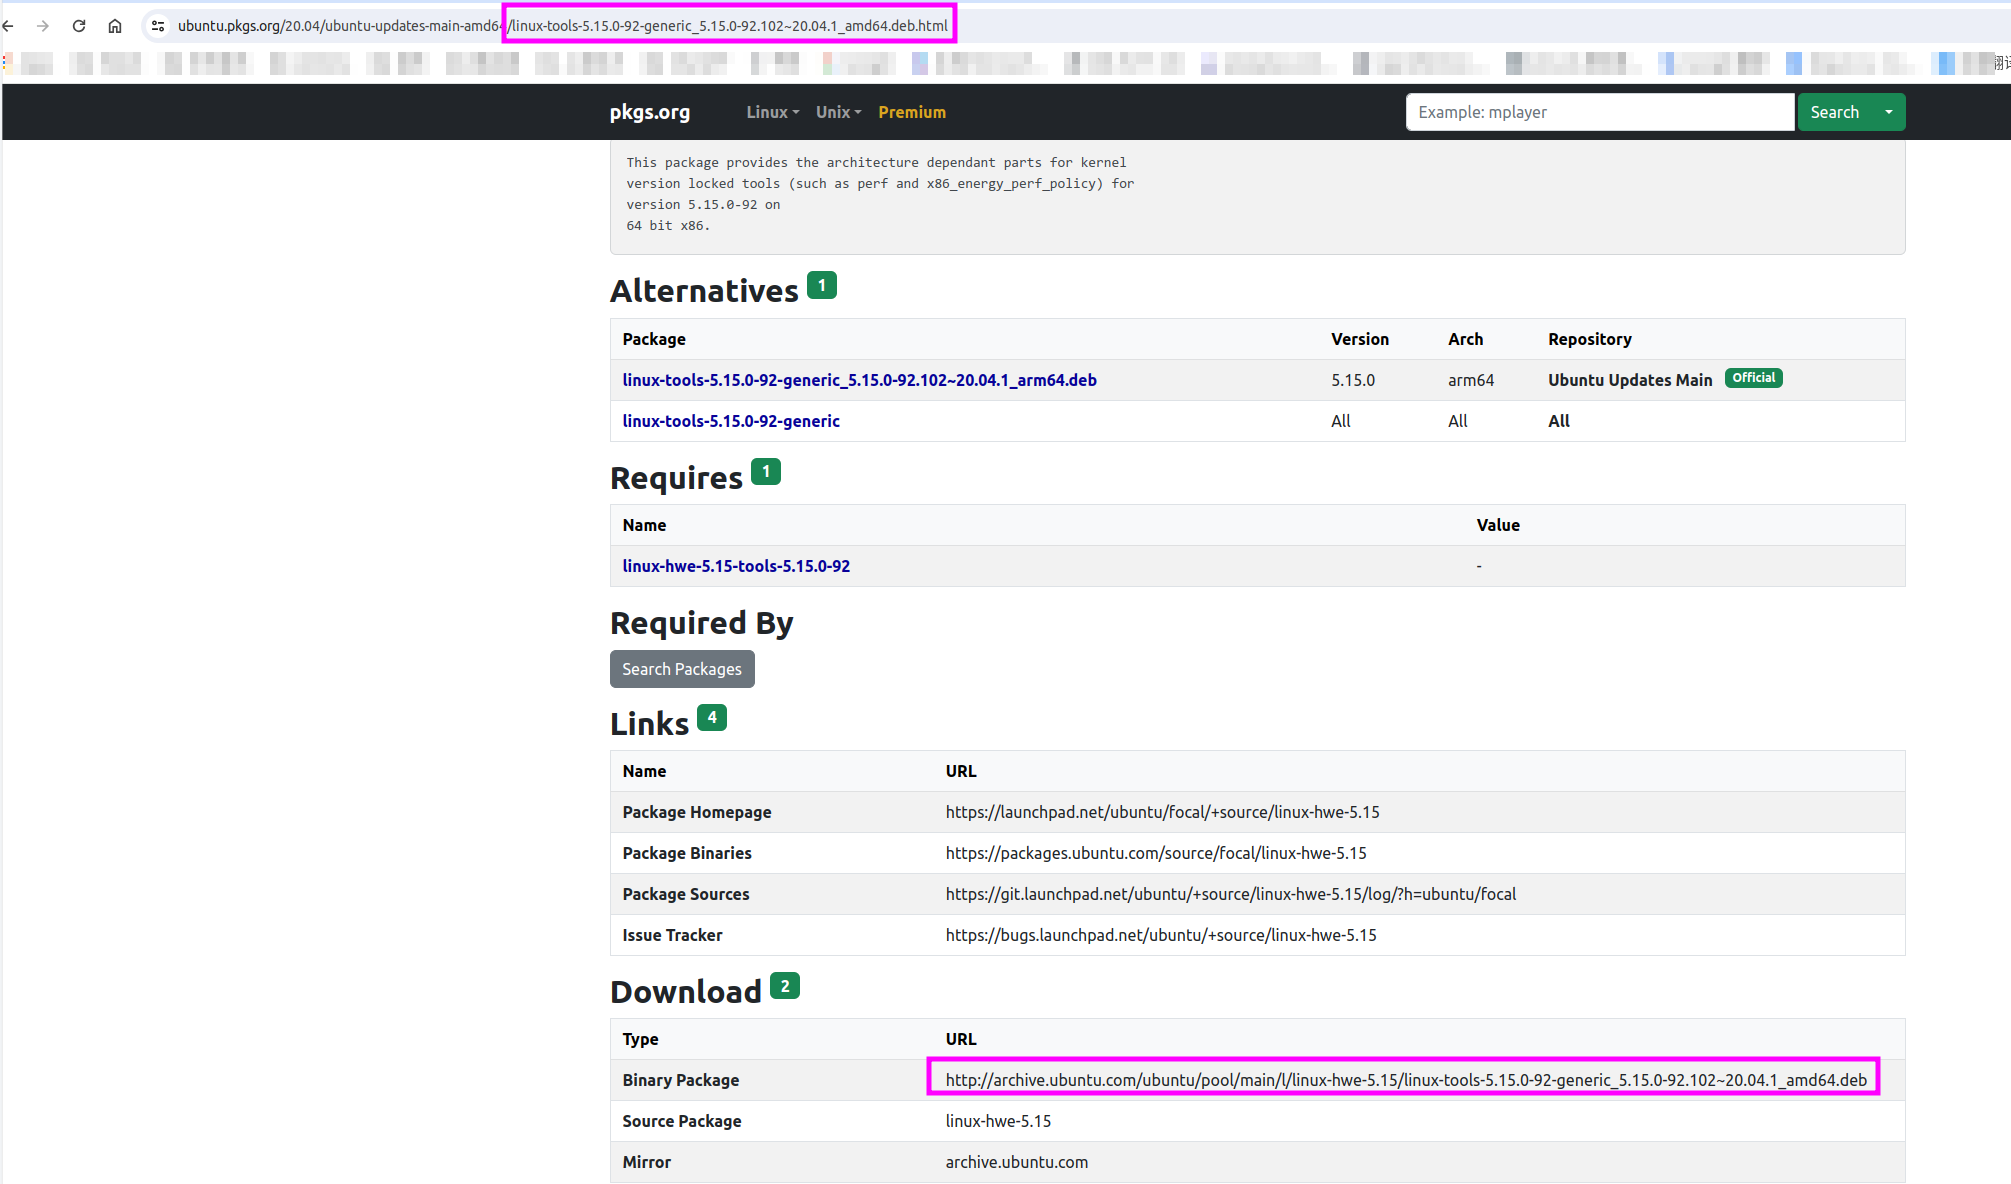2011x1184 pixels.
Task: Click the Source Package value linux-hwe-5.15
Action: (998, 1121)
